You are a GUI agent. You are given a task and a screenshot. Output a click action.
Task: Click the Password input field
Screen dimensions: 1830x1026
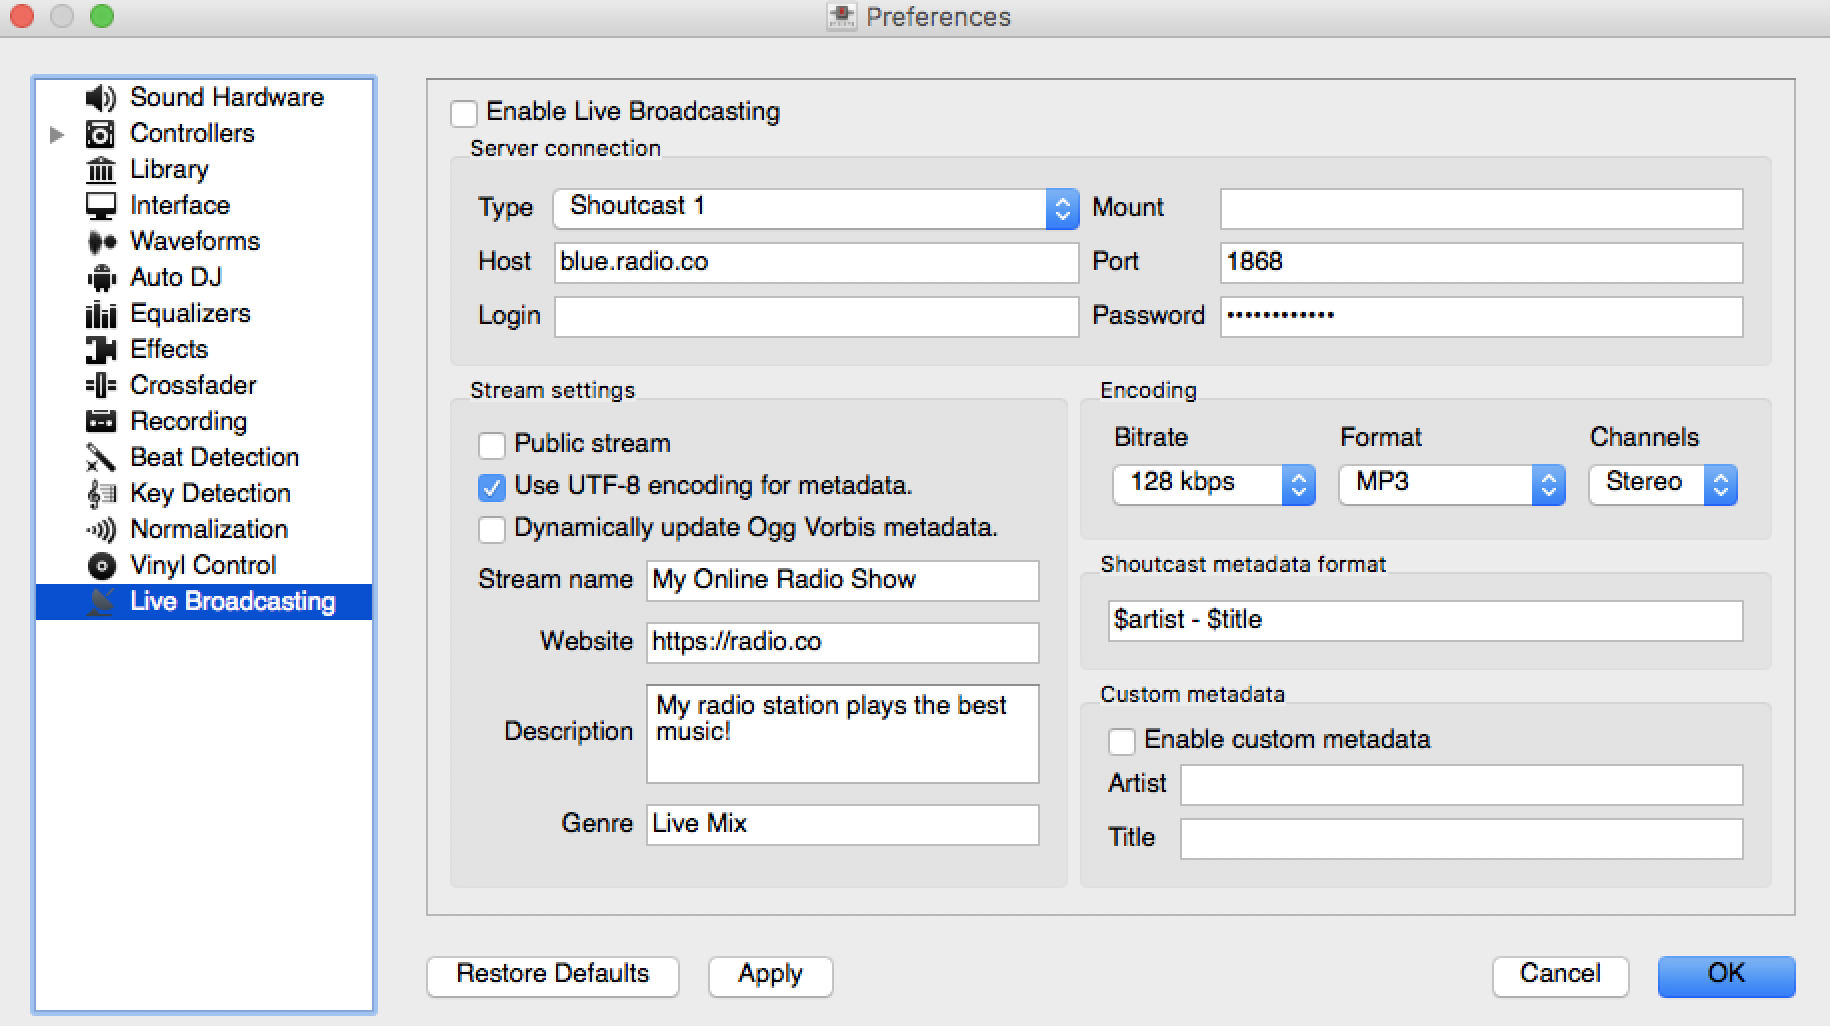tap(1481, 316)
